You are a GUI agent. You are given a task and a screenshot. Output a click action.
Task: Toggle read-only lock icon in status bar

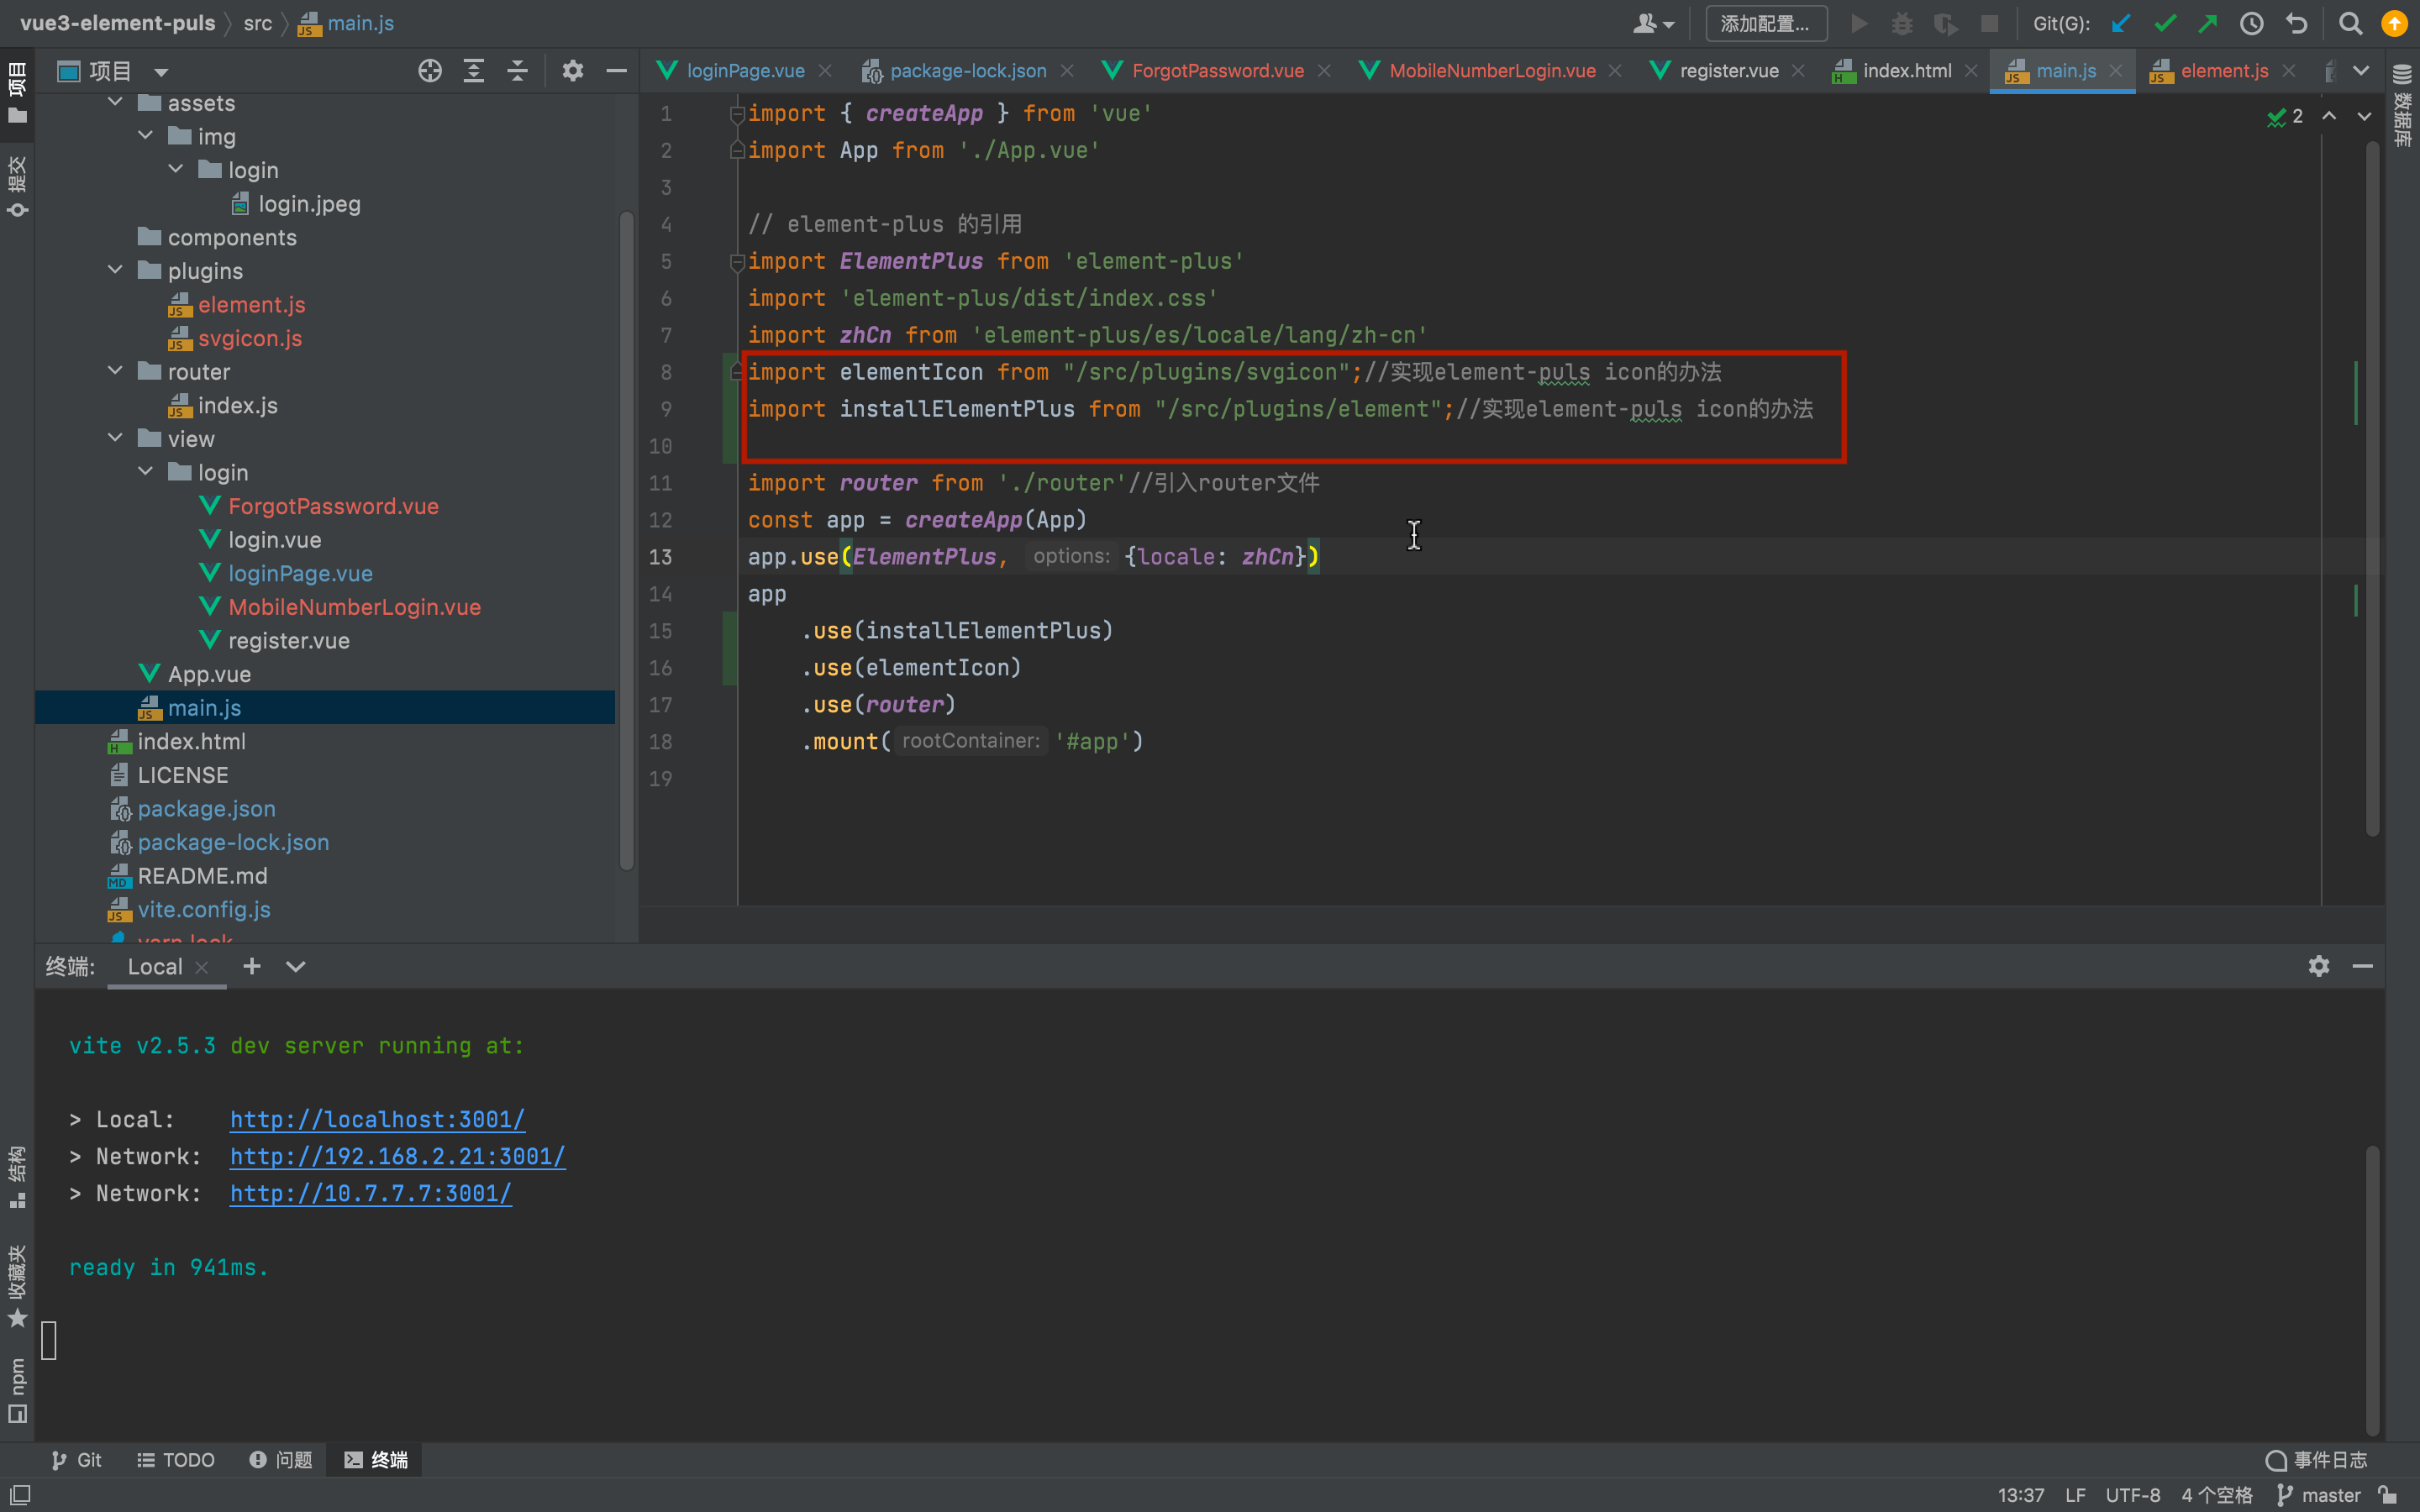2388,1494
